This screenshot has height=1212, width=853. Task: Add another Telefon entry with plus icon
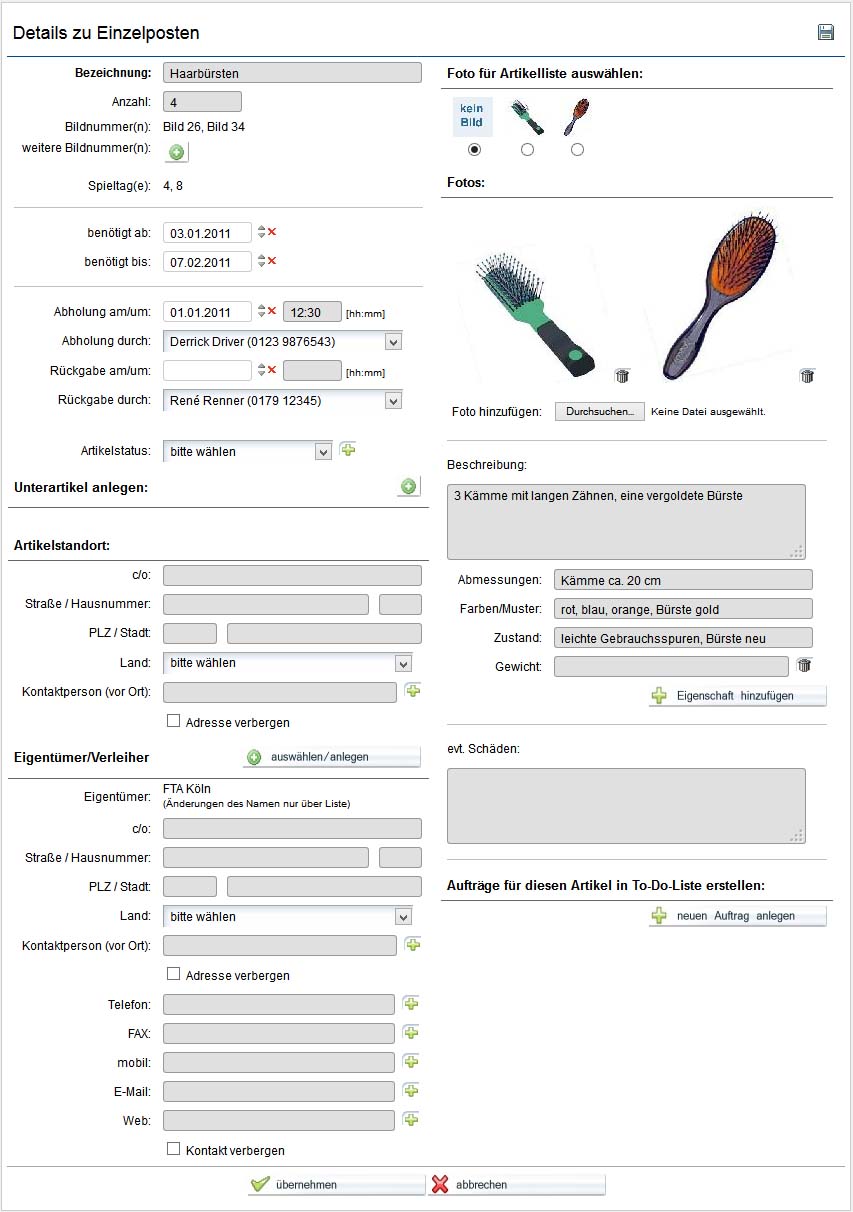click(x=411, y=1003)
